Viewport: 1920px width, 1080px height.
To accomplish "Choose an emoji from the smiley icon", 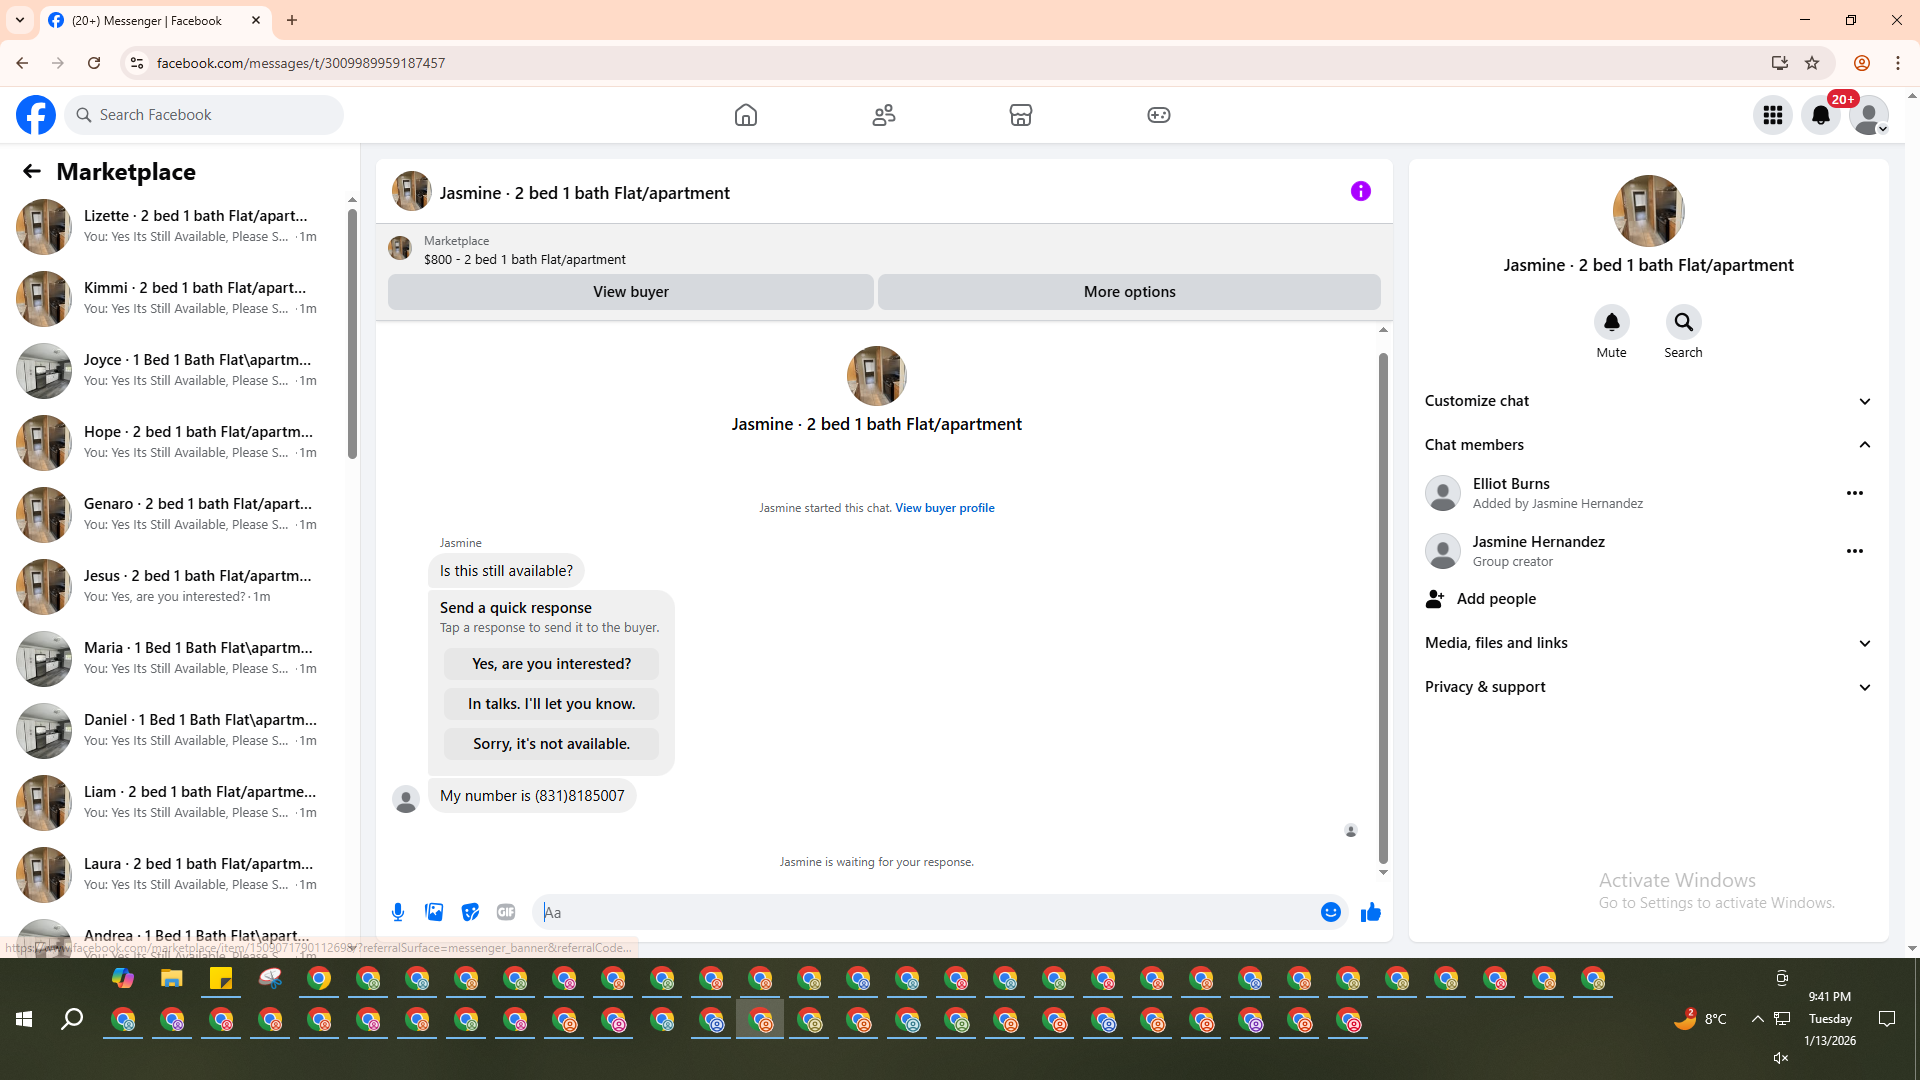I will click(1330, 912).
